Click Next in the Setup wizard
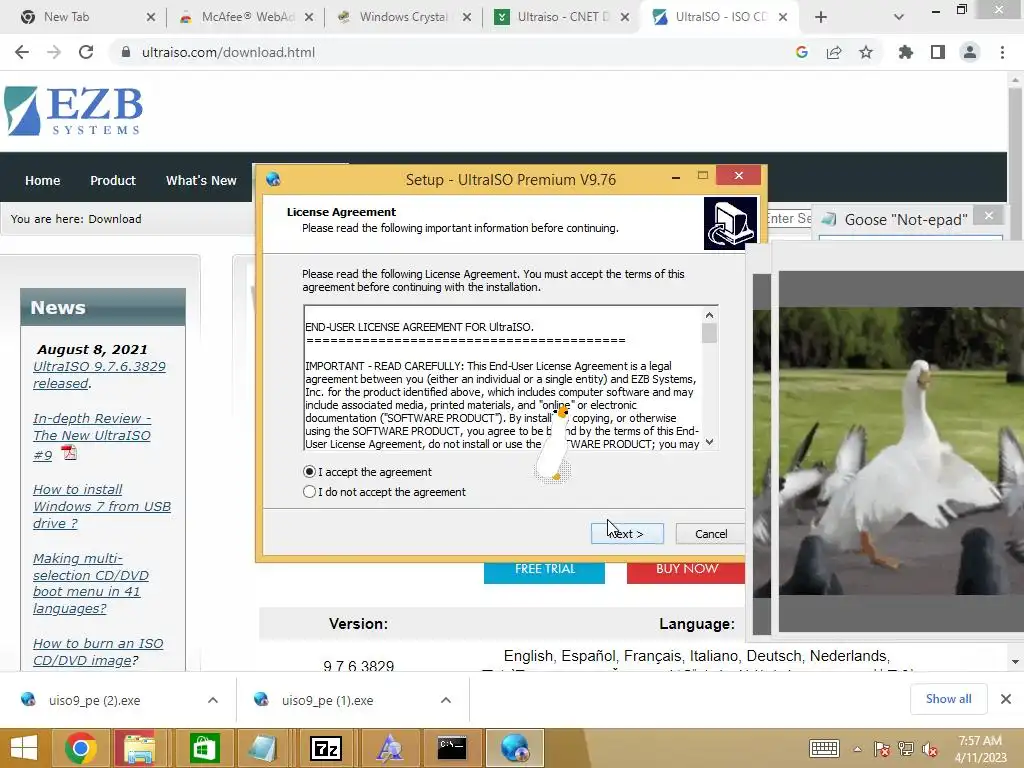This screenshot has width=1024, height=768. (627, 534)
